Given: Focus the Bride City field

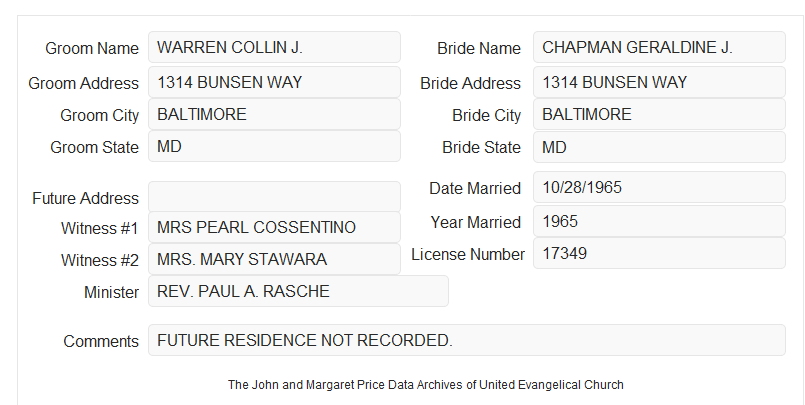Looking at the screenshot, I should coord(659,114).
